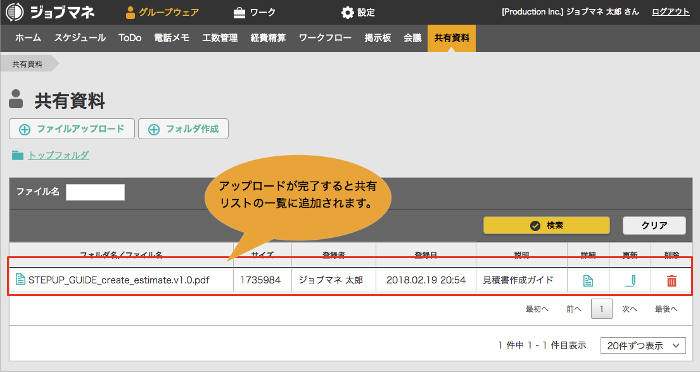Viewport: 700px width, 372px height.
Task: Click the 共有資料 breadcrumb
Action: (x=27, y=64)
